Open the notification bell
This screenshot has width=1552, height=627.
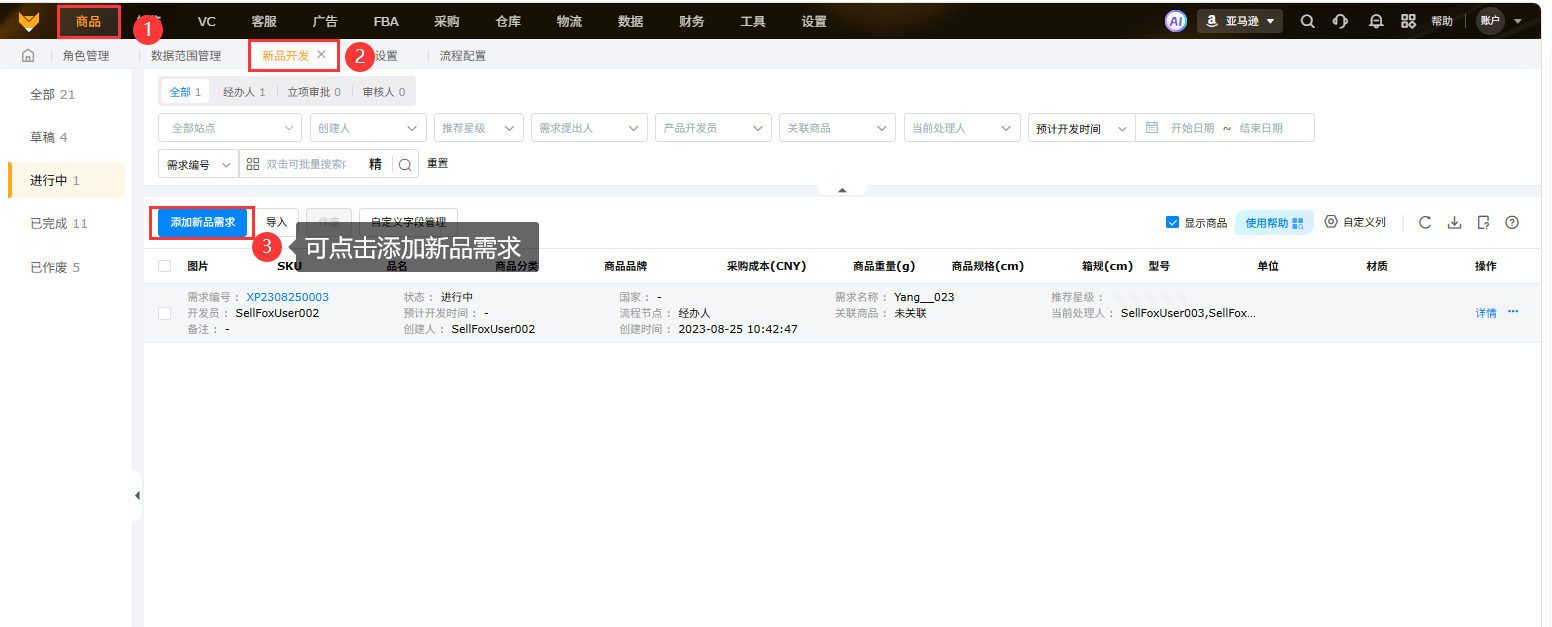[x=1376, y=21]
